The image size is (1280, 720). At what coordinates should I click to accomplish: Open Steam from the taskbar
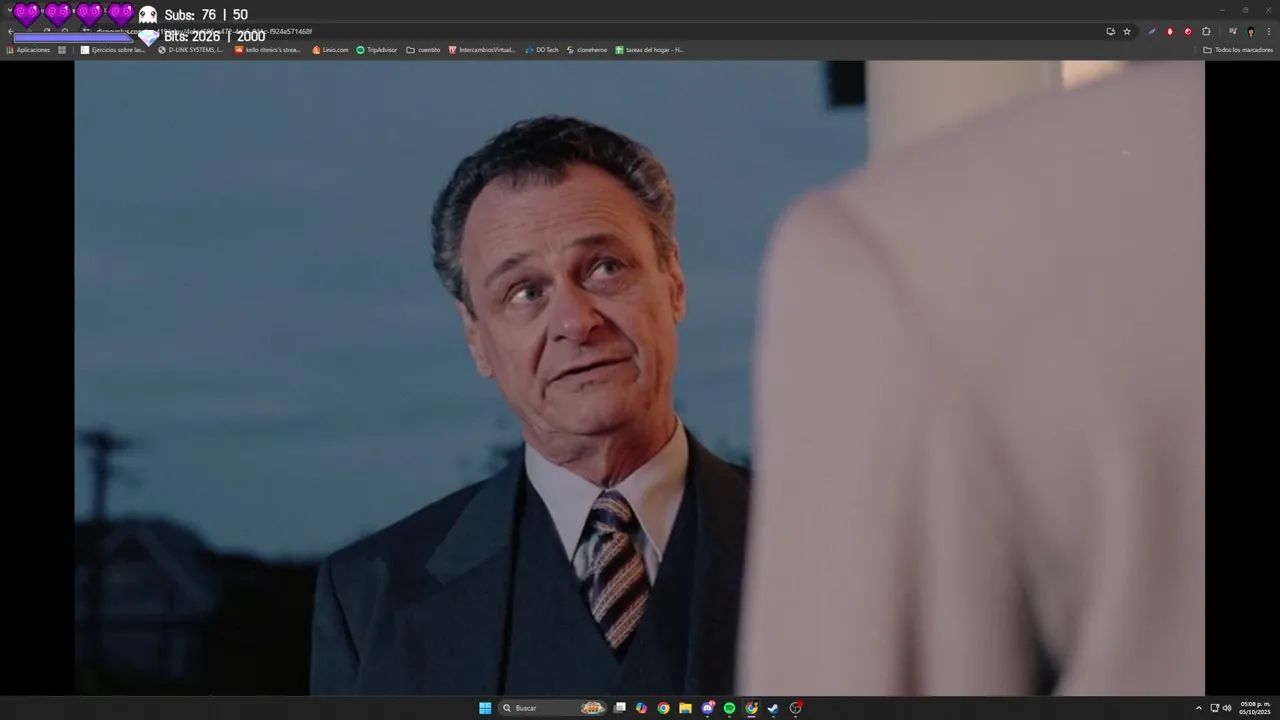click(x=773, y=708)
